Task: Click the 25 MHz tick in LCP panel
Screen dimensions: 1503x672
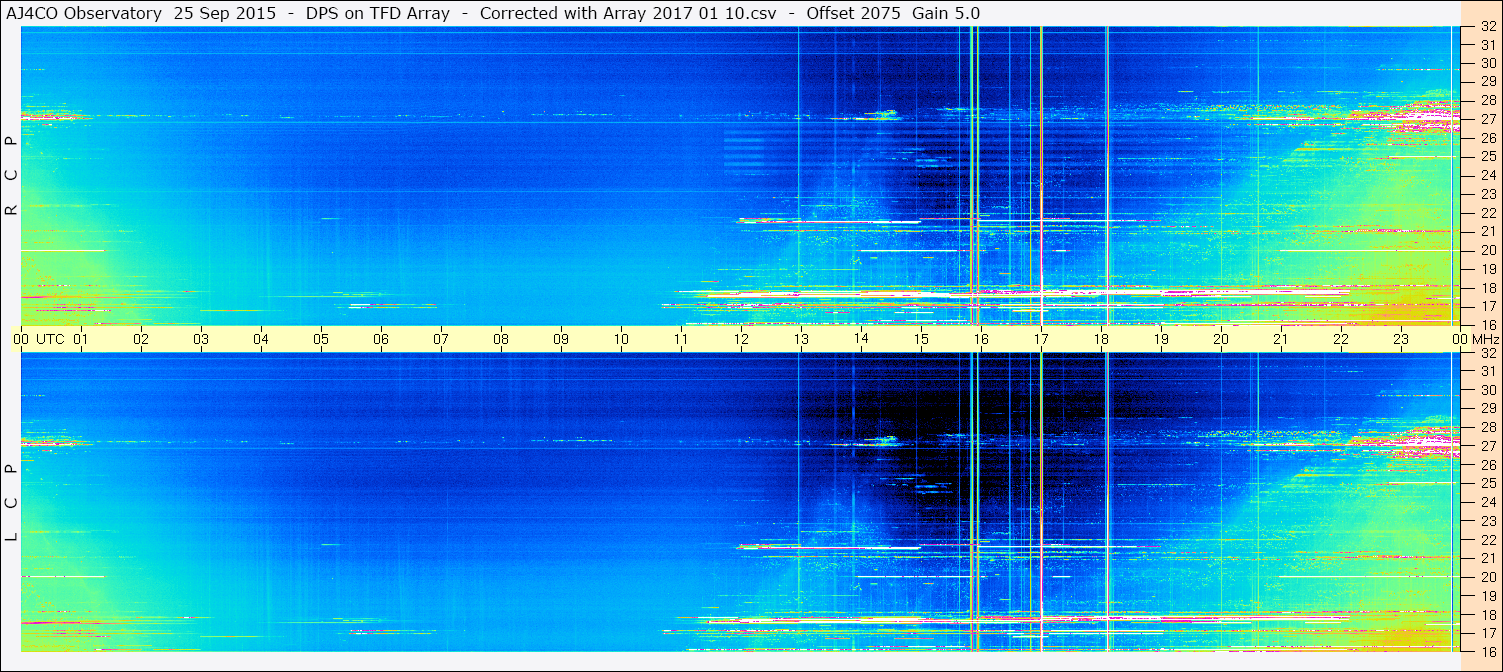Action: 1487,483
